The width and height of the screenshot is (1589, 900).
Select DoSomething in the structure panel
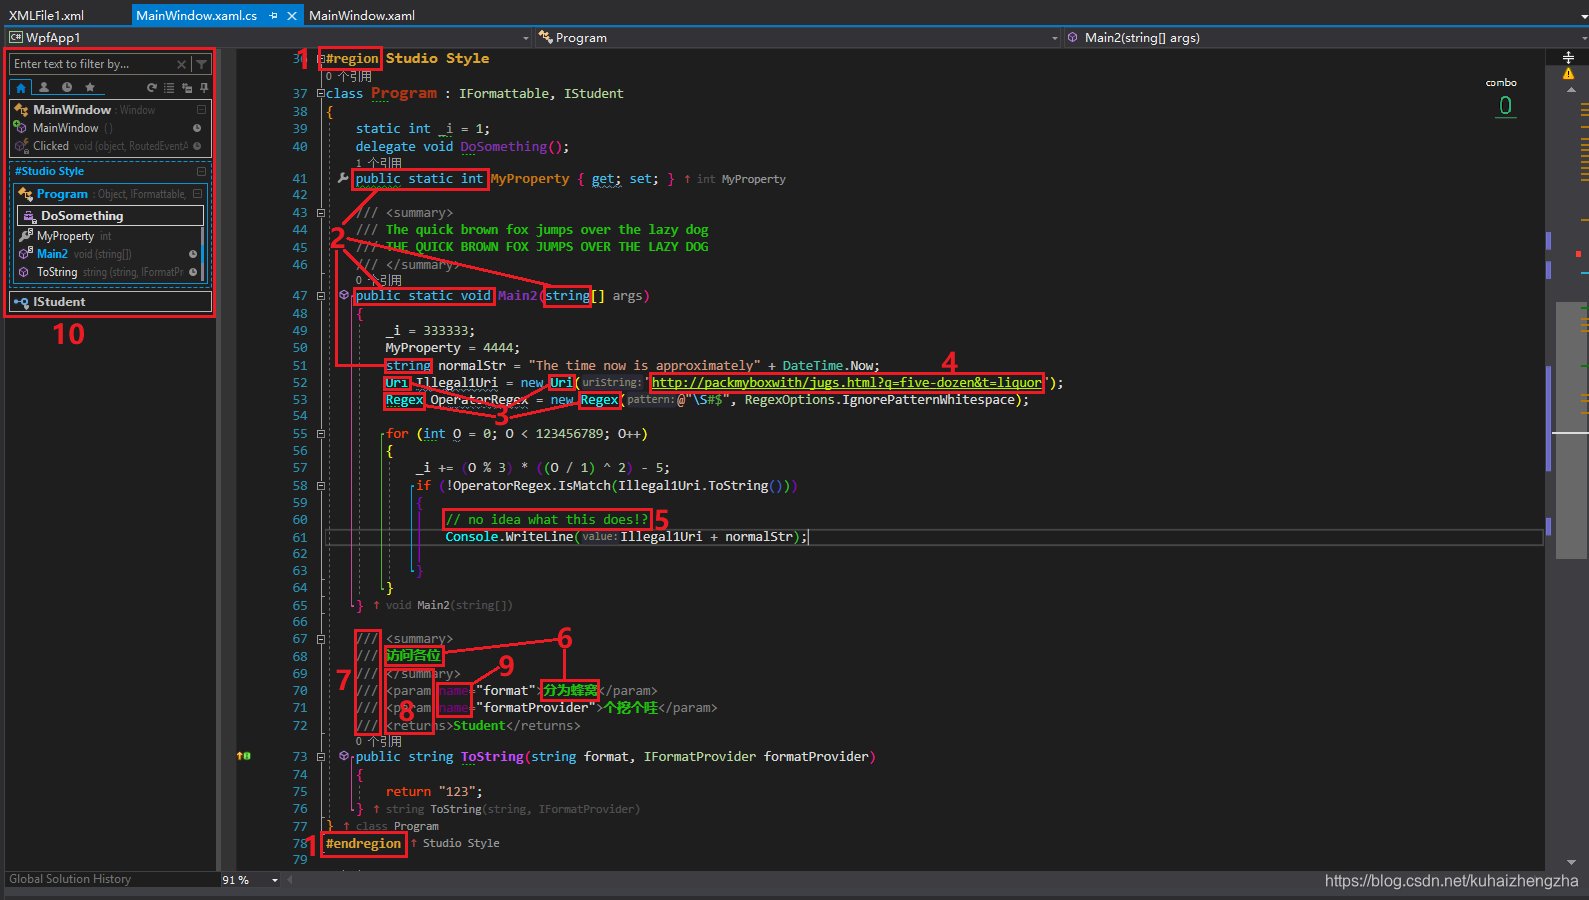110,216
